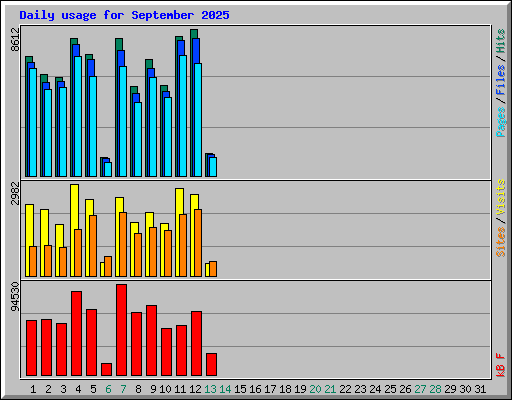Click day 18 on the x-axis

(285, 389)
